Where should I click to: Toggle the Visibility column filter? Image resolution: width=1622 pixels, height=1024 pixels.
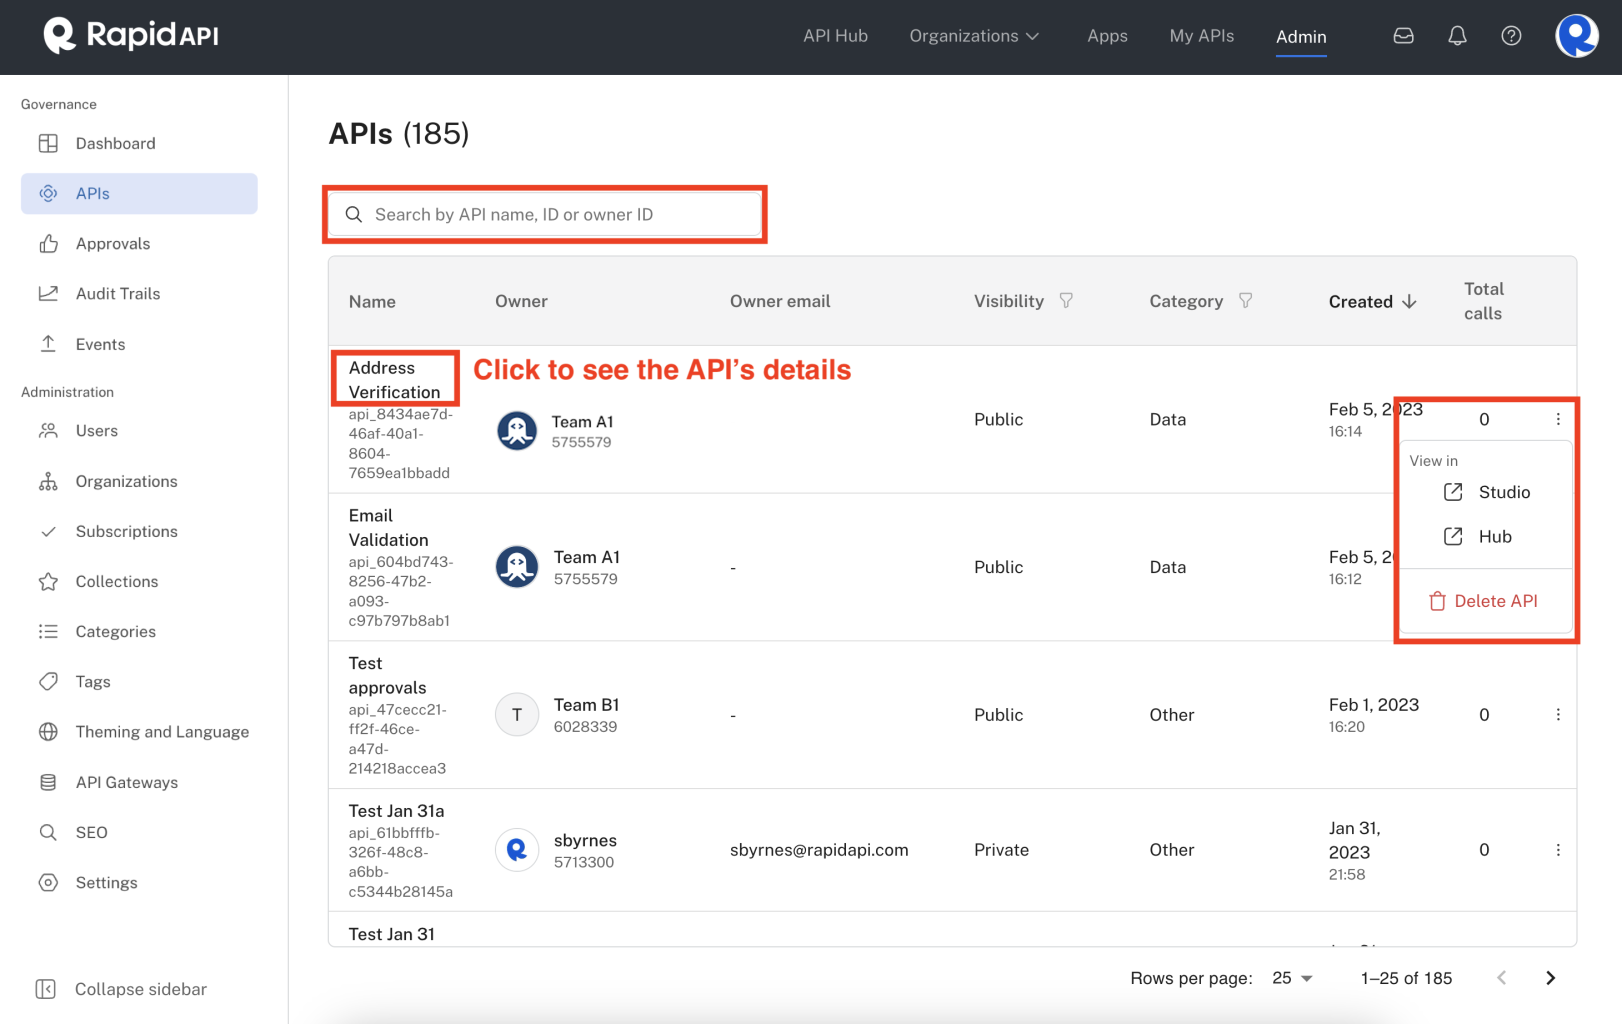click(1067, 300)
